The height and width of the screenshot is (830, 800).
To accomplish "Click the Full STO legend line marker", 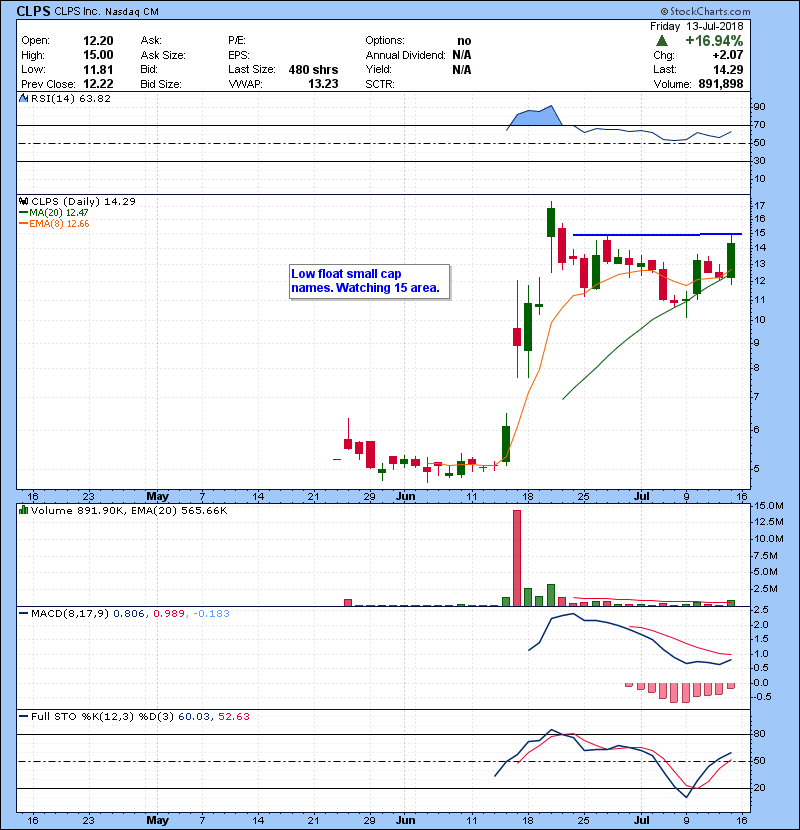I will pyautogui.click(x=23, y=716).
